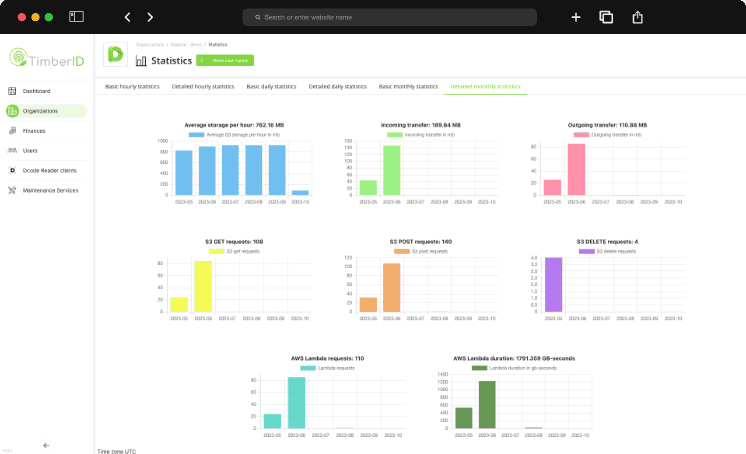The width and height of the screenshot is (746, 454).
Task: Click the TimberID logo
Action: 47,58
